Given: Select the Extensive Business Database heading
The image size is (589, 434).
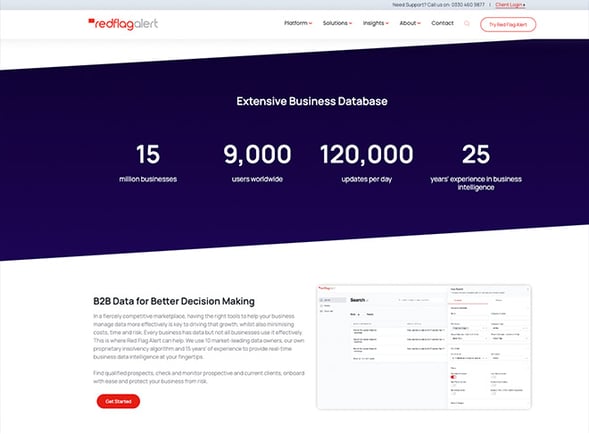Looking at the screenshot, I should click(312, 101).
